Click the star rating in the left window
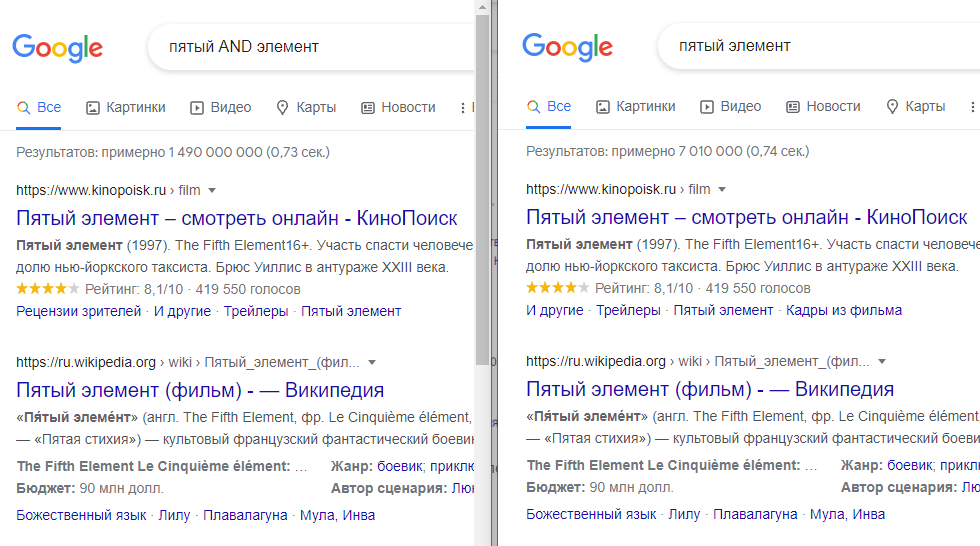Screen dimensions: 980x546 coord(48,289)
